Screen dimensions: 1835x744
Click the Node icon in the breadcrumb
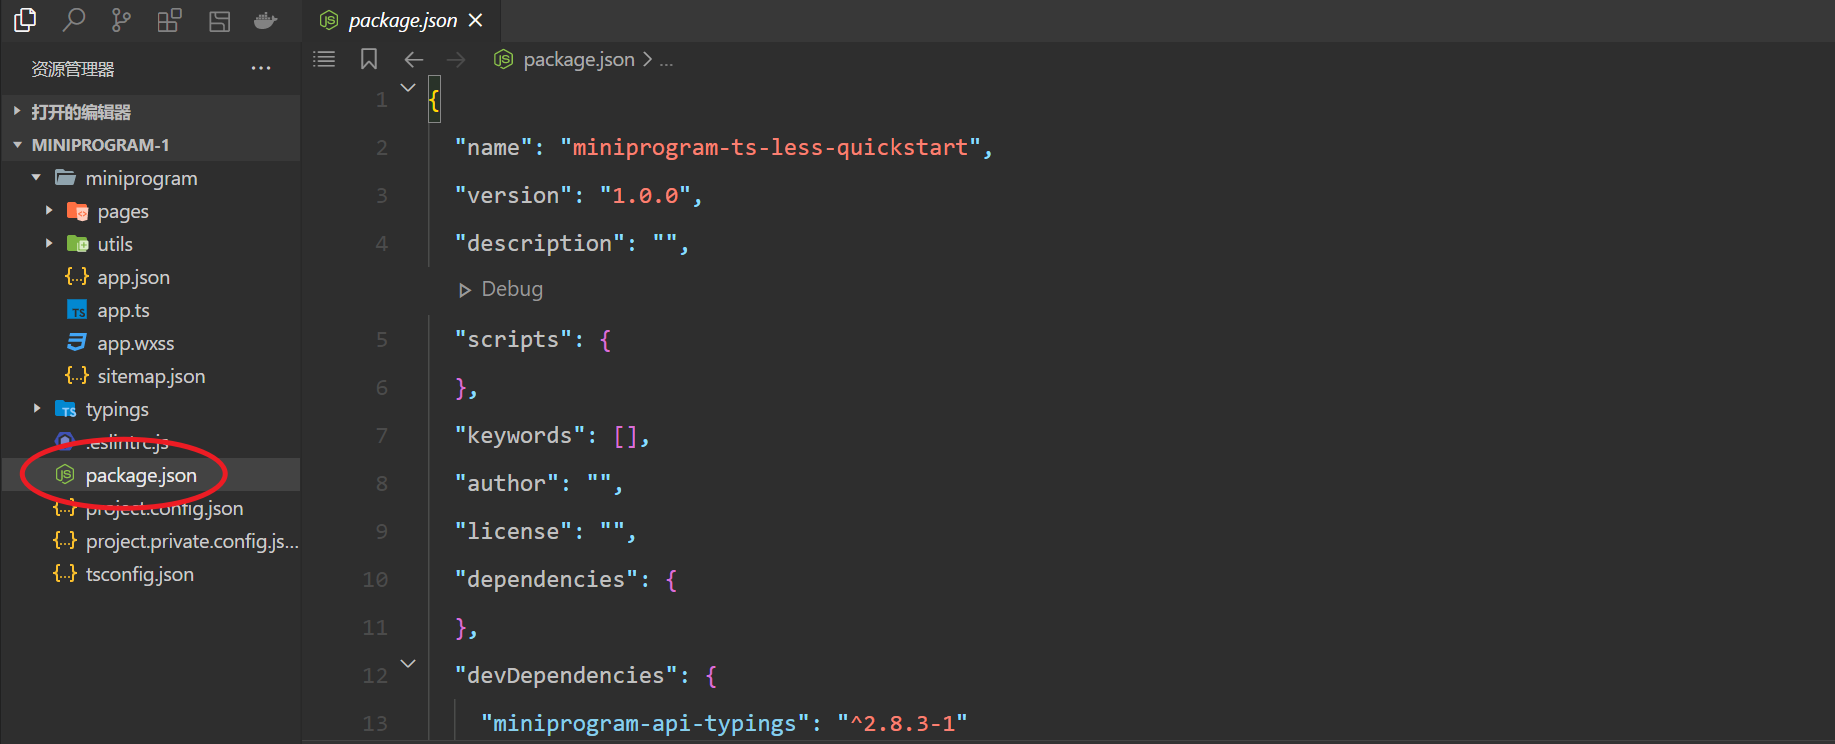pos(504,60)
